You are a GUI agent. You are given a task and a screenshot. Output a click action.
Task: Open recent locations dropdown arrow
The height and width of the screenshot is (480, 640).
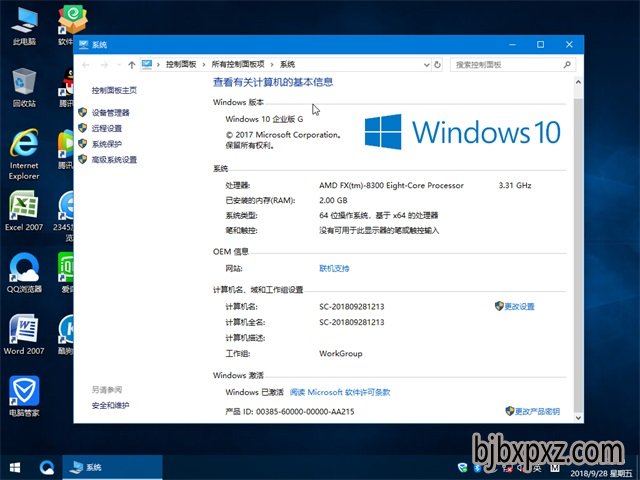point(119,65)
